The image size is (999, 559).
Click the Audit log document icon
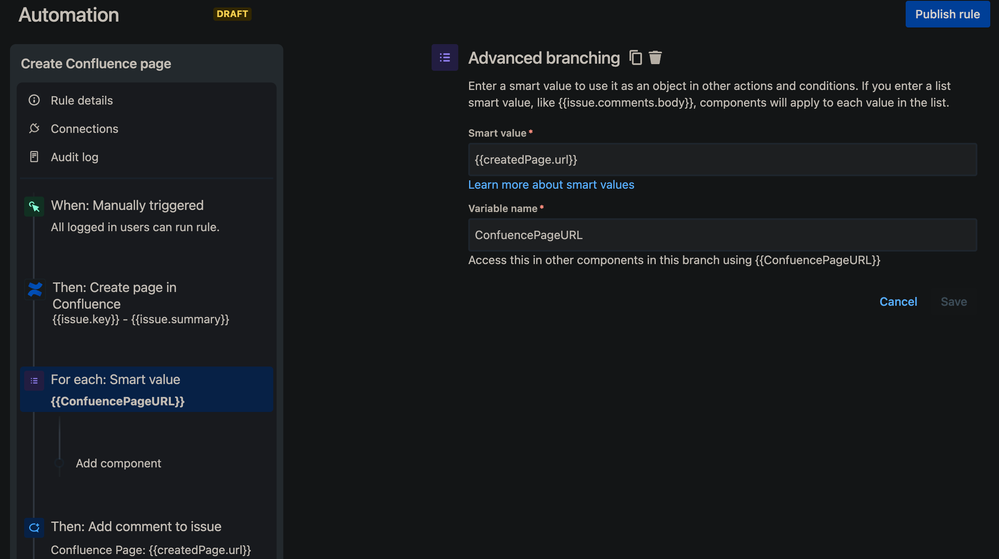(x=34, y=157)
